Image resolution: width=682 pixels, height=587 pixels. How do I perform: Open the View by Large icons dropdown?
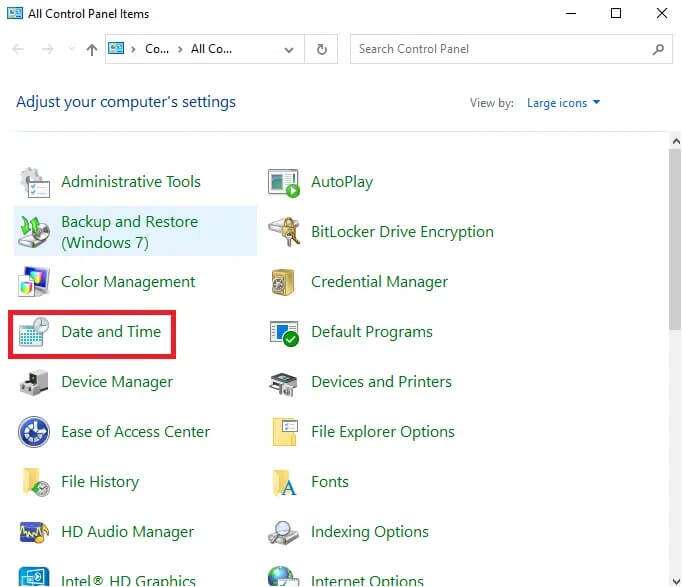tap(563, 103)
